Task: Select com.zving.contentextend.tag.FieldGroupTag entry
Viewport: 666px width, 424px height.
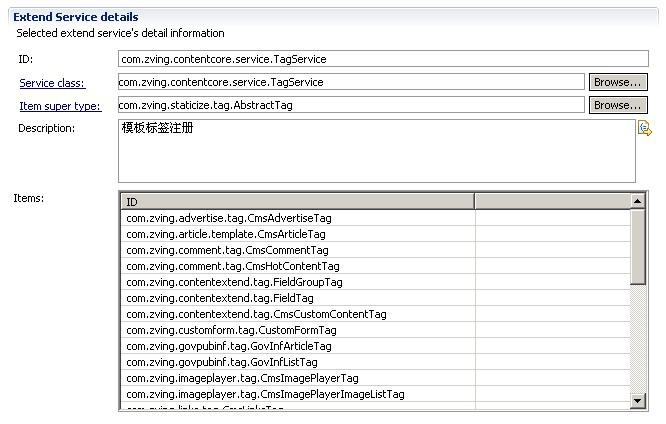Action: click(x=234, y=282)
